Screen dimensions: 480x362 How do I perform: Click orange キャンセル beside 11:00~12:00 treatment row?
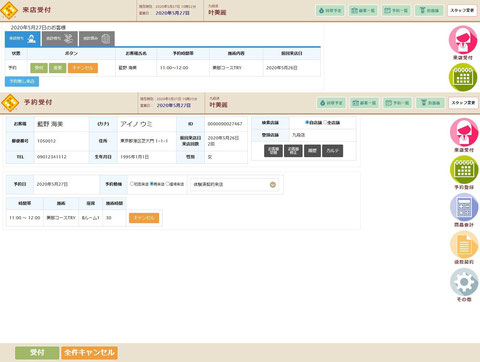[144, 218]
